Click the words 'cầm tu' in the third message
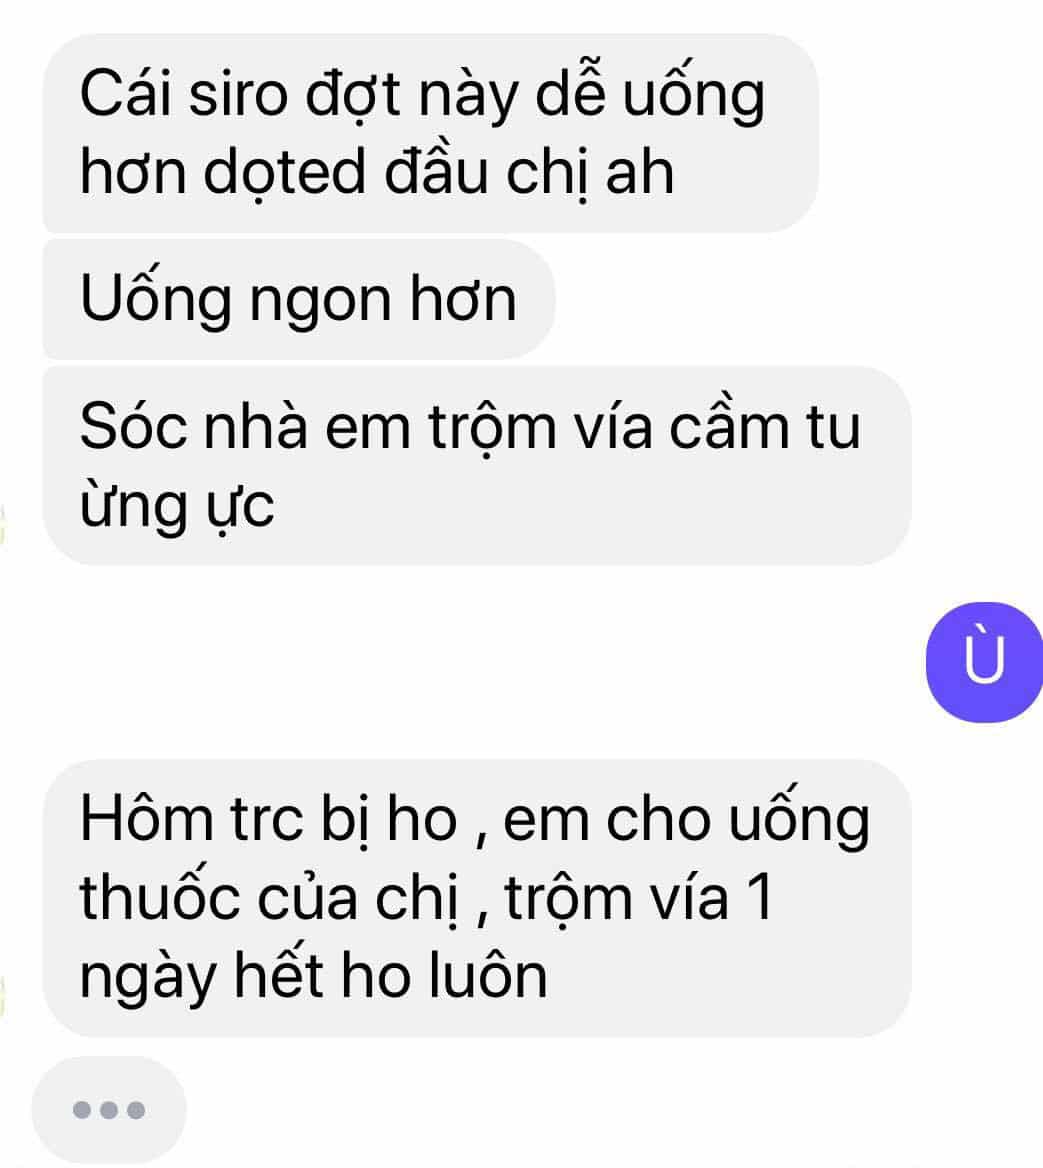The width and height of the screenshot is (1043, 1168). coord(765,427)
